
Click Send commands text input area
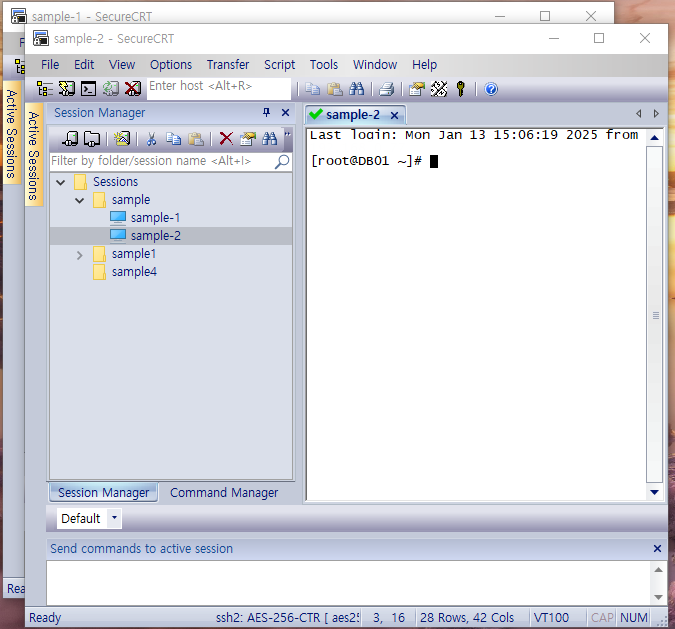click(x=350, y=583)
